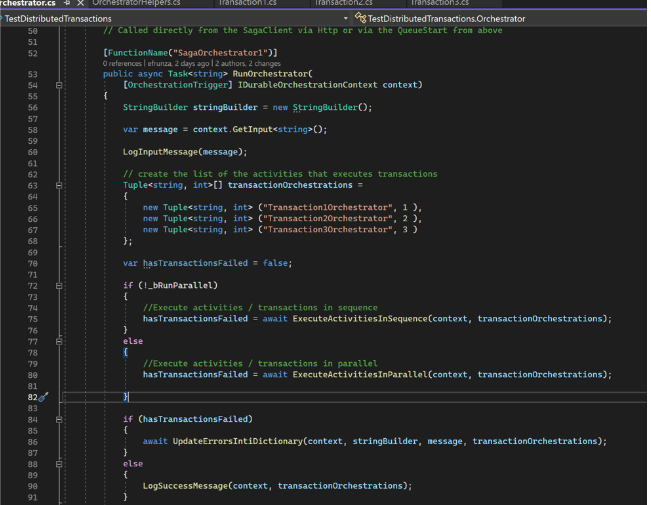Click LogInputMessage call on line 60

[x=160, y=152]
